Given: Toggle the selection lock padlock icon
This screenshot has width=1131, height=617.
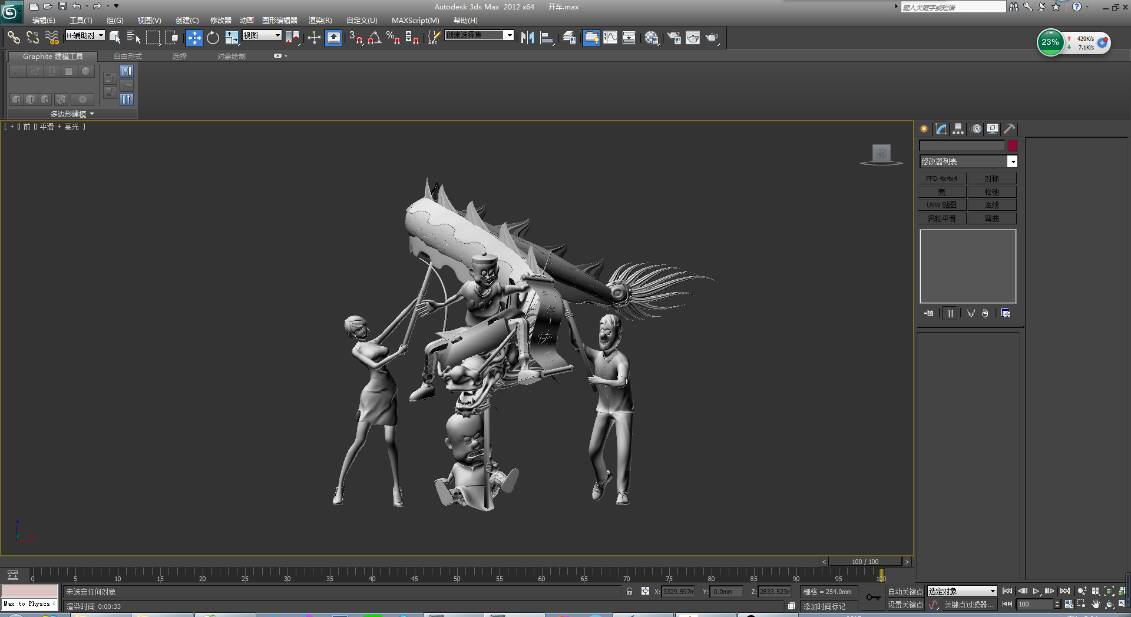Looking at the screenshot, I should click(629, 592).
